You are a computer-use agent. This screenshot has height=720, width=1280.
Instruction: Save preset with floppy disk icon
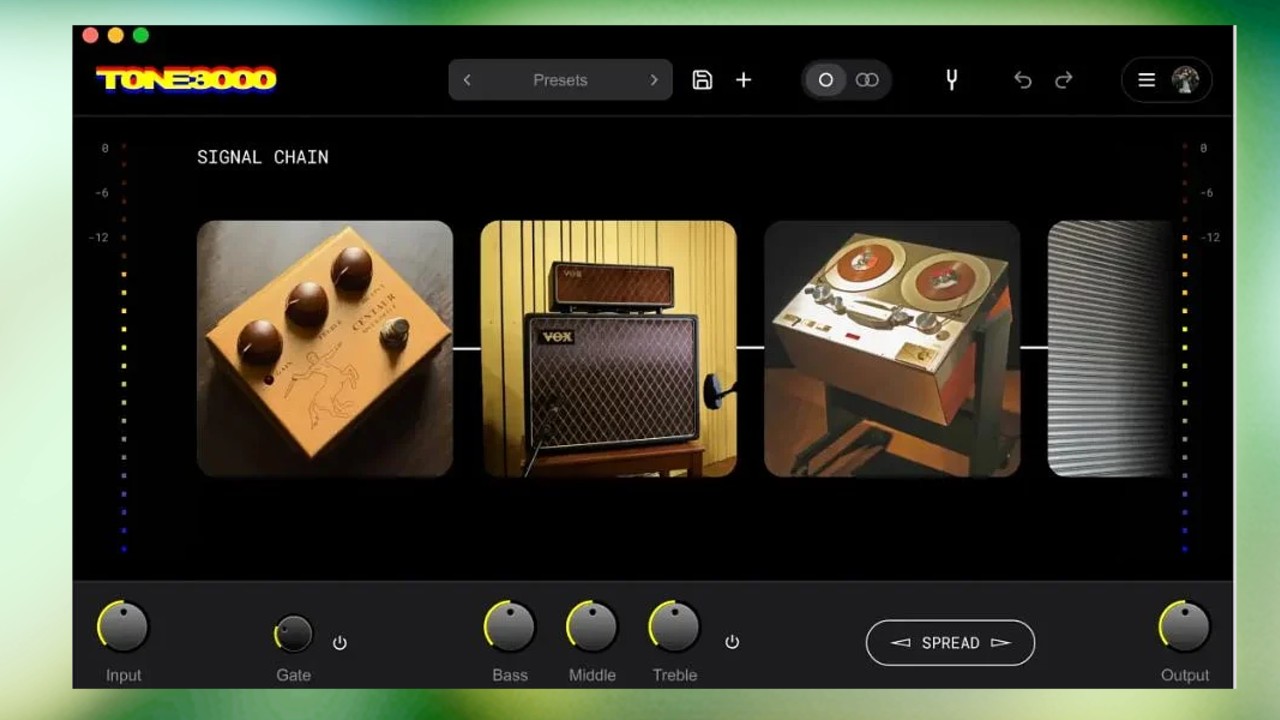pos(702,80)
